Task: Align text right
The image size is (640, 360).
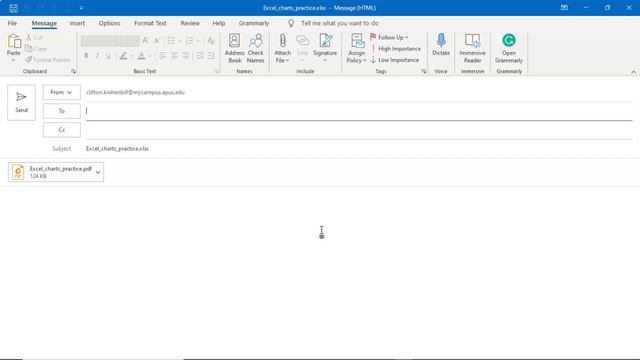Action: (x=186, y=56)
